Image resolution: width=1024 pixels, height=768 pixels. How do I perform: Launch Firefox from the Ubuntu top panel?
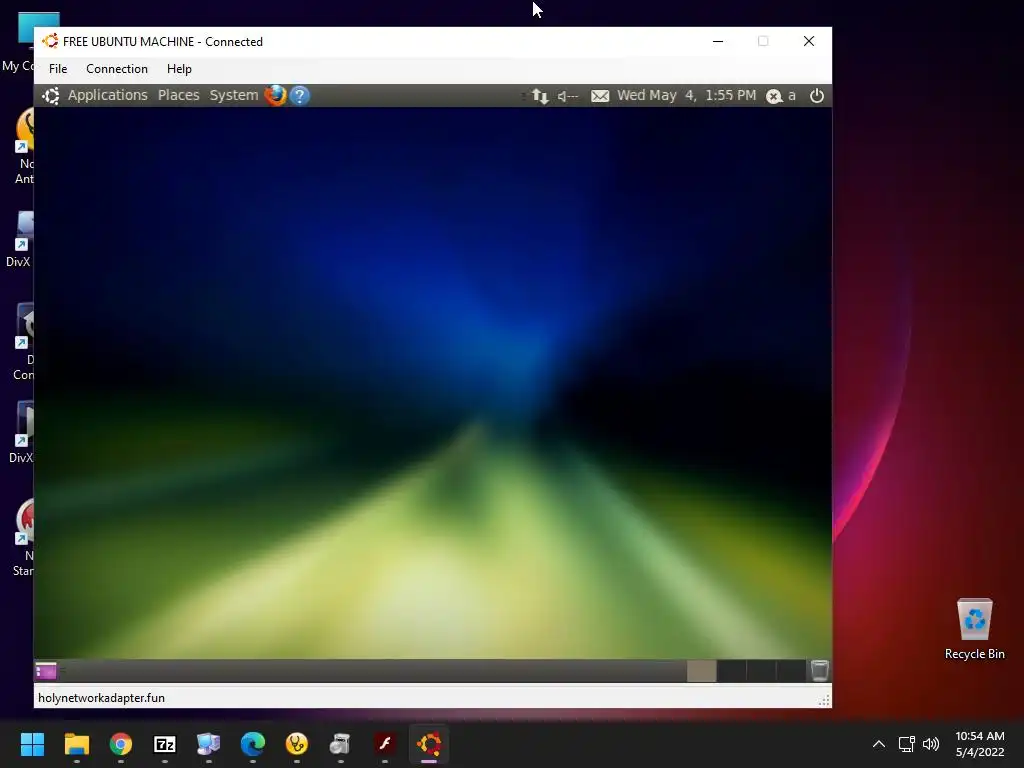pos(276,95)
